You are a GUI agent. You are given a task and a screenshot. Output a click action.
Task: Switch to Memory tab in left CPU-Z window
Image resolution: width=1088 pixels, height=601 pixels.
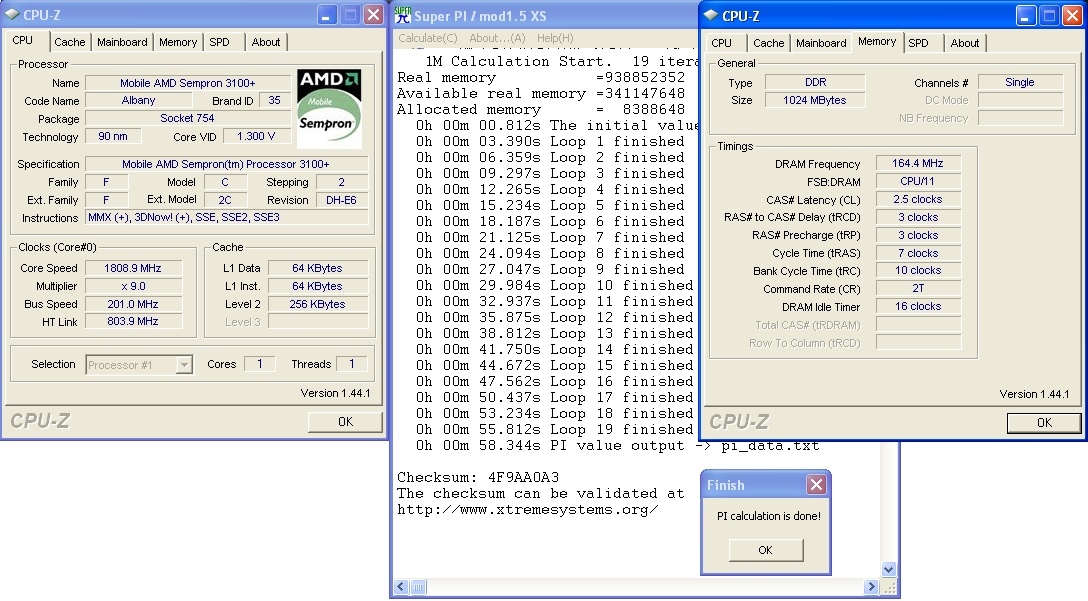[x=178, y=42]
